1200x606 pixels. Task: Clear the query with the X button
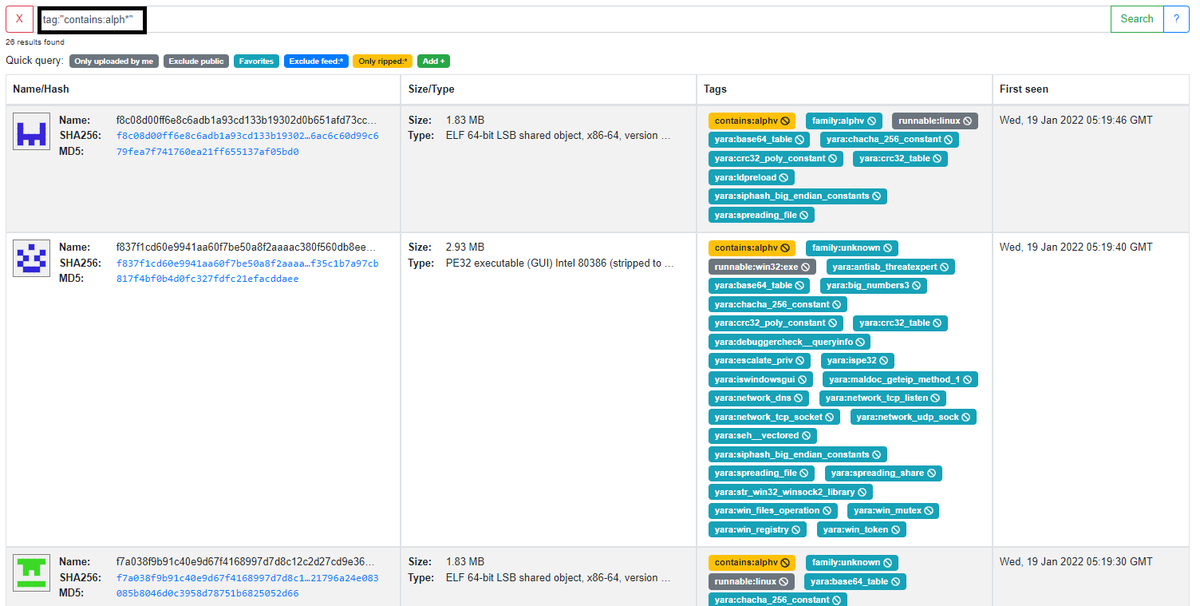click(19, 19)
